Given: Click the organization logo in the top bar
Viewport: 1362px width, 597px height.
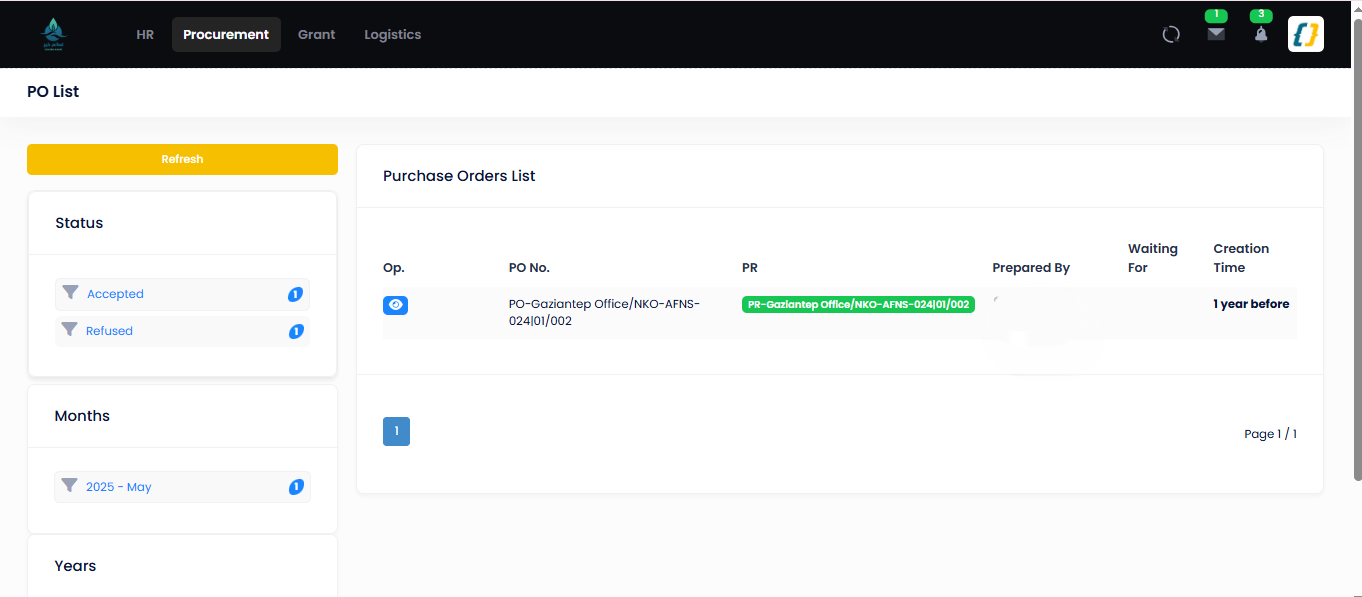Looking at the screenshot, I should tap(54, 34).
